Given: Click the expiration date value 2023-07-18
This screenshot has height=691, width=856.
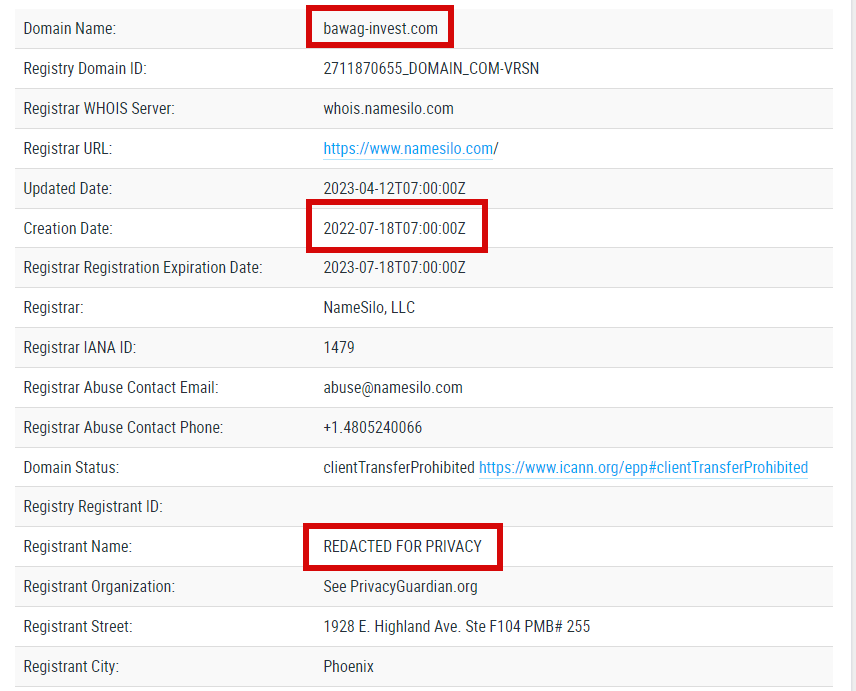Looking at the screenshot, I should point(394,268).
